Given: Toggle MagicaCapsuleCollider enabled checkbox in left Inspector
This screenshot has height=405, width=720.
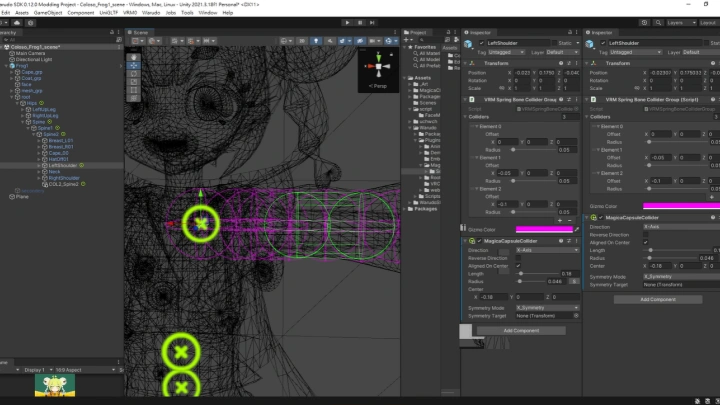Looking at the screenshot, I should [x=479, y=241].
